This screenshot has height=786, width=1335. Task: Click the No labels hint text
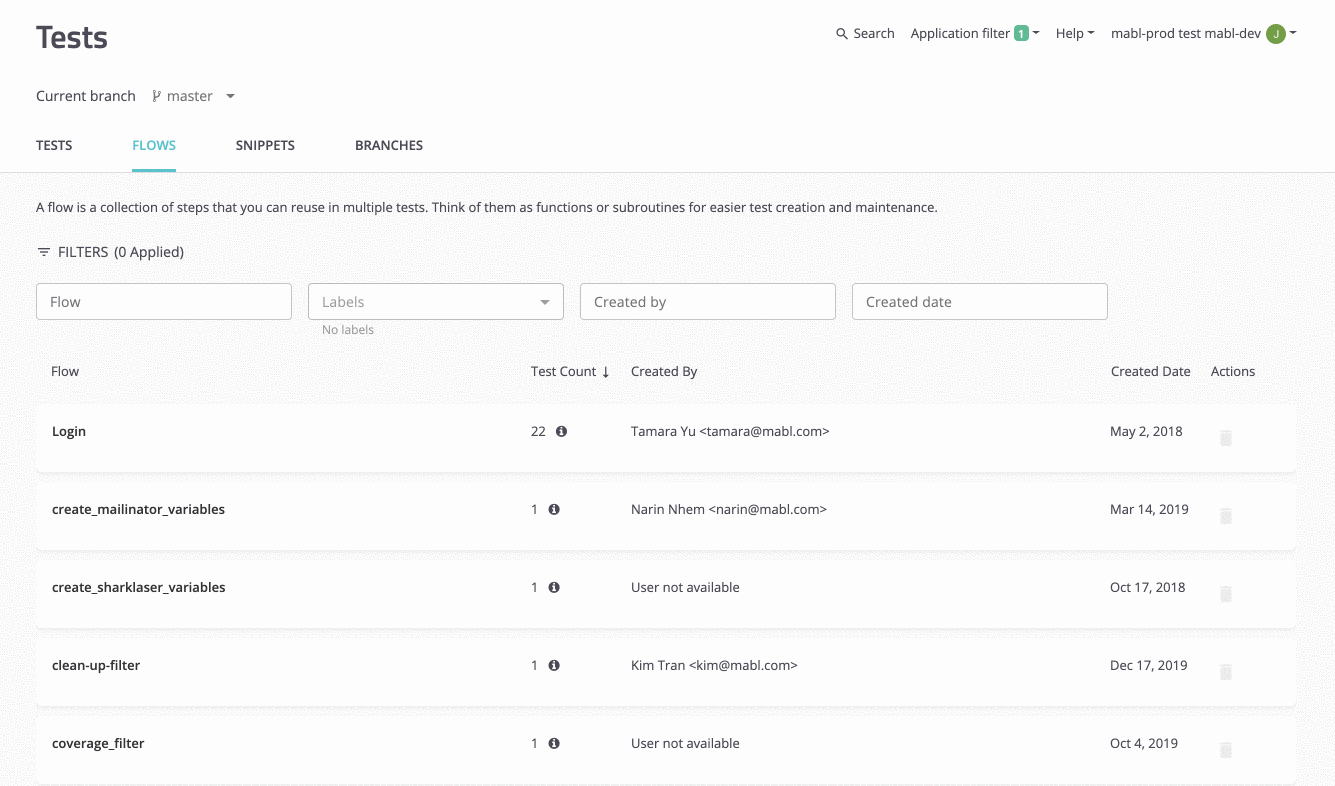(348, 330)
